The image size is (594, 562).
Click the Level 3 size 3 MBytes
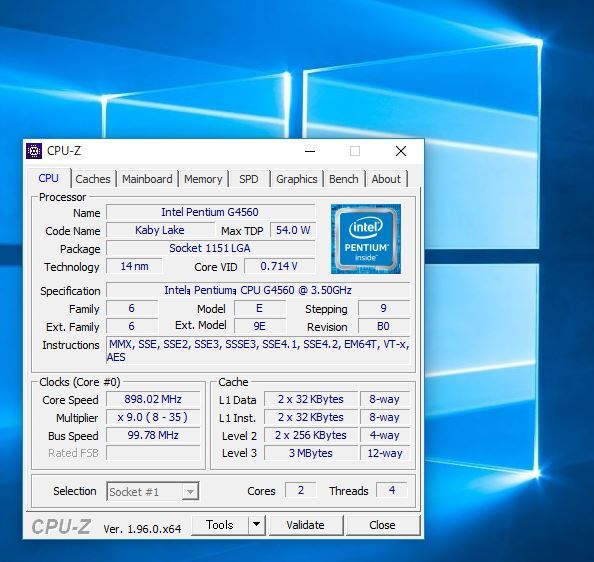pyautogui.click(x=311, y=453)
